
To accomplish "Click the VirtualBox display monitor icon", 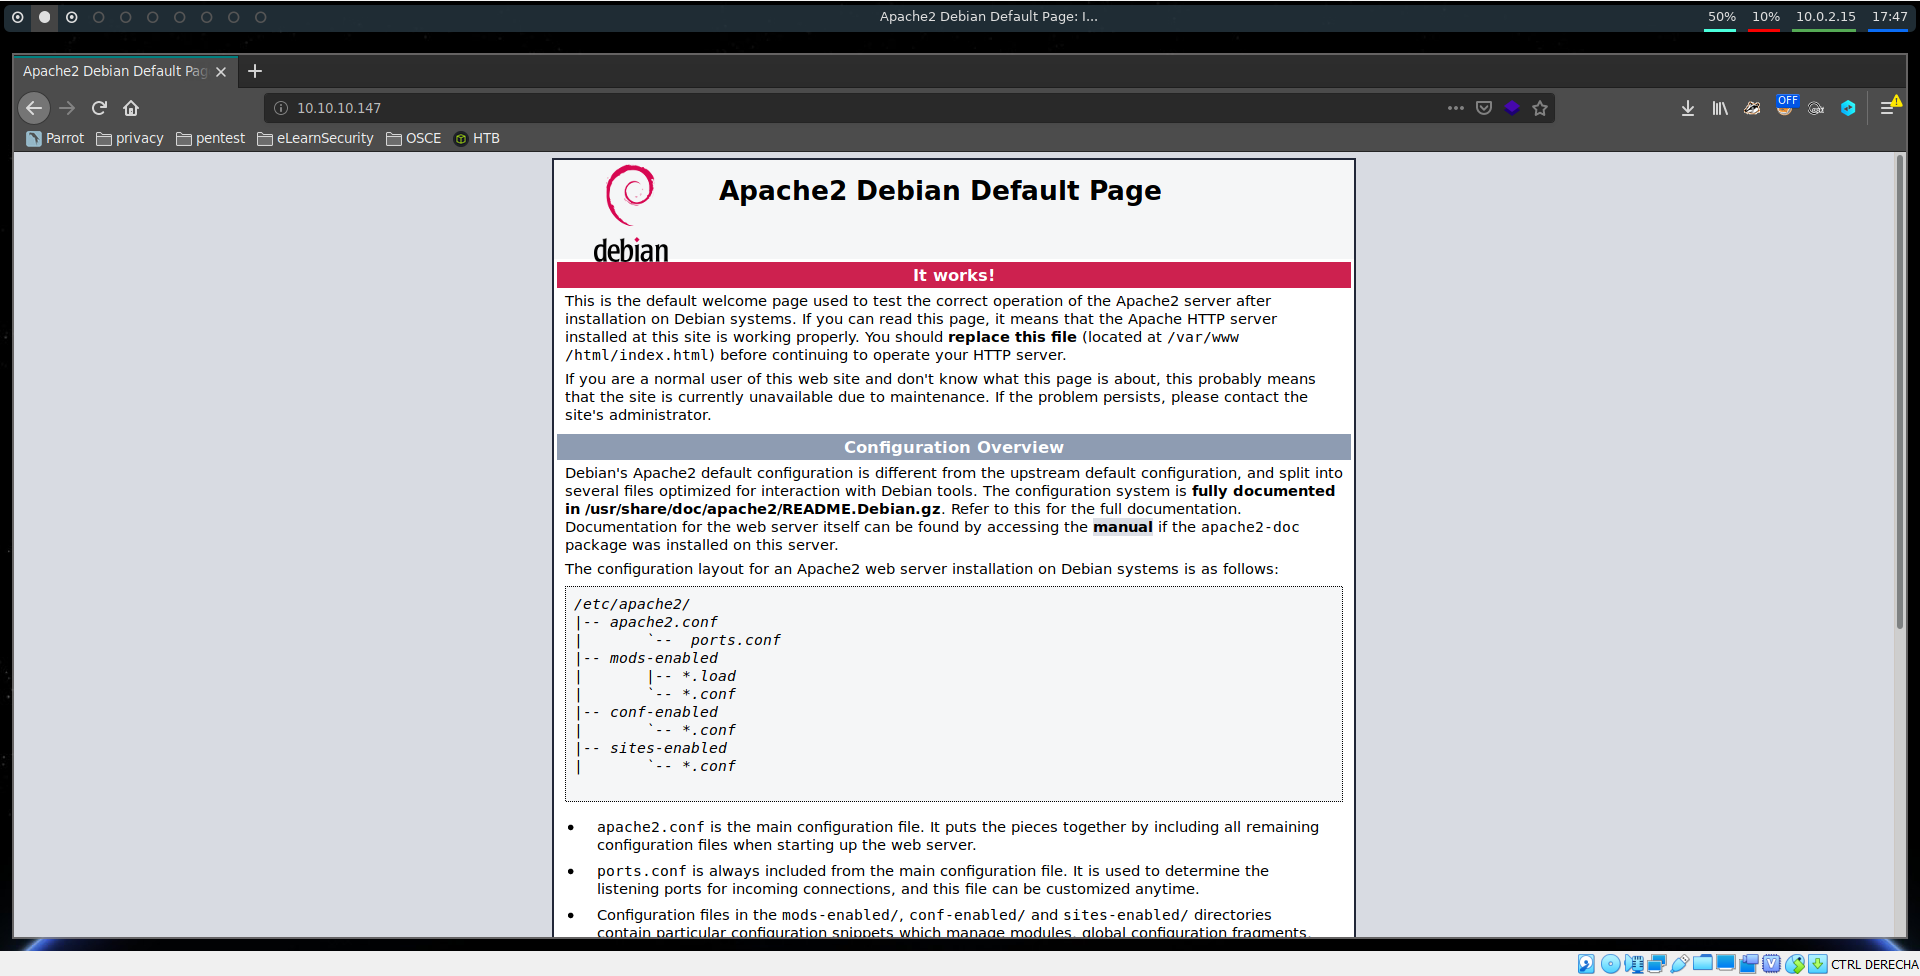I will 1726,963.
